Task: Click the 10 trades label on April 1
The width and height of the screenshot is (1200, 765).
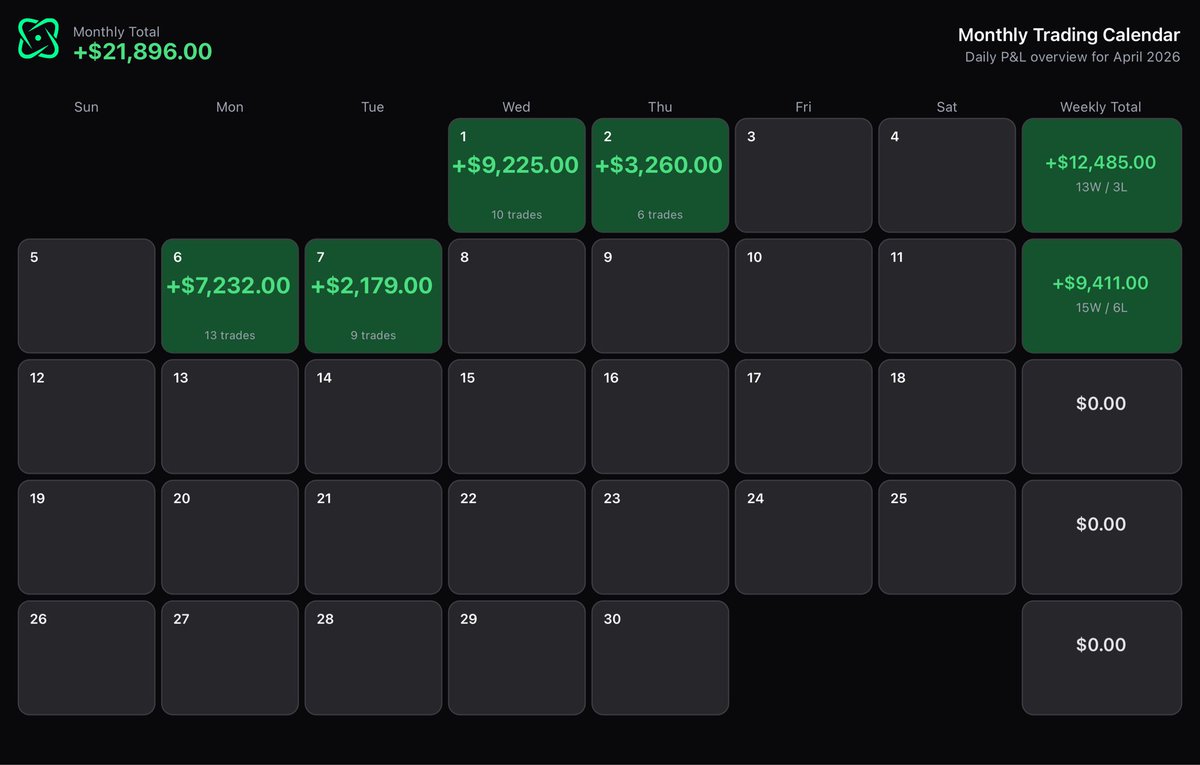Action: point(516,215)
